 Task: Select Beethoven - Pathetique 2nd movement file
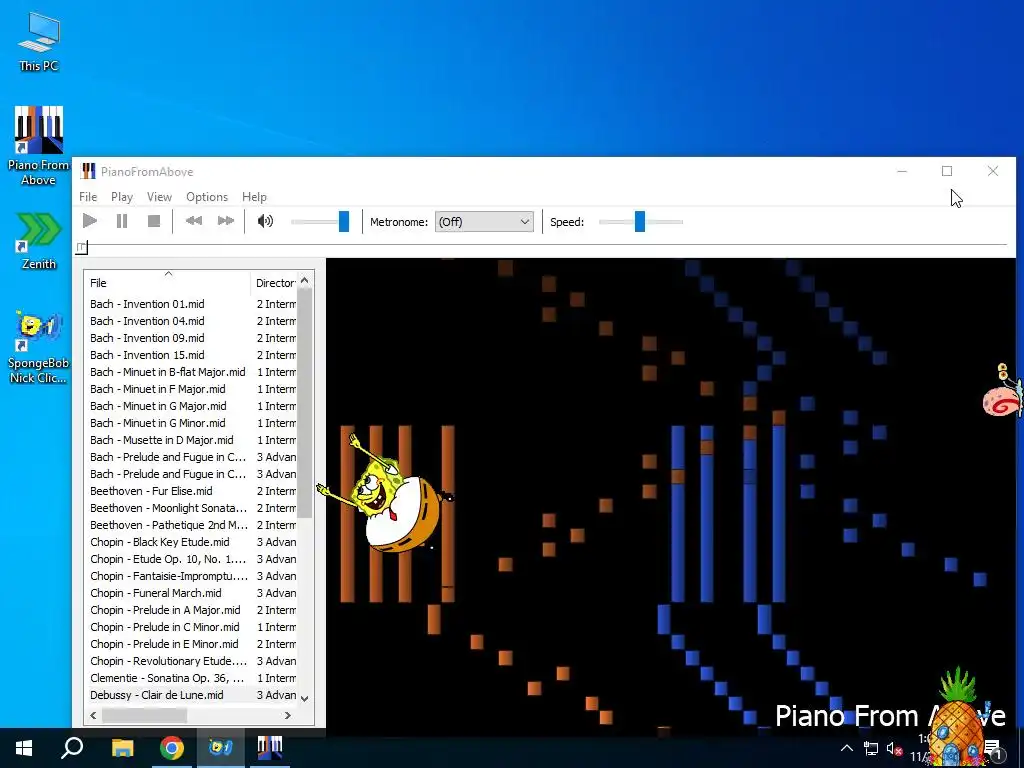coord(168,524)
